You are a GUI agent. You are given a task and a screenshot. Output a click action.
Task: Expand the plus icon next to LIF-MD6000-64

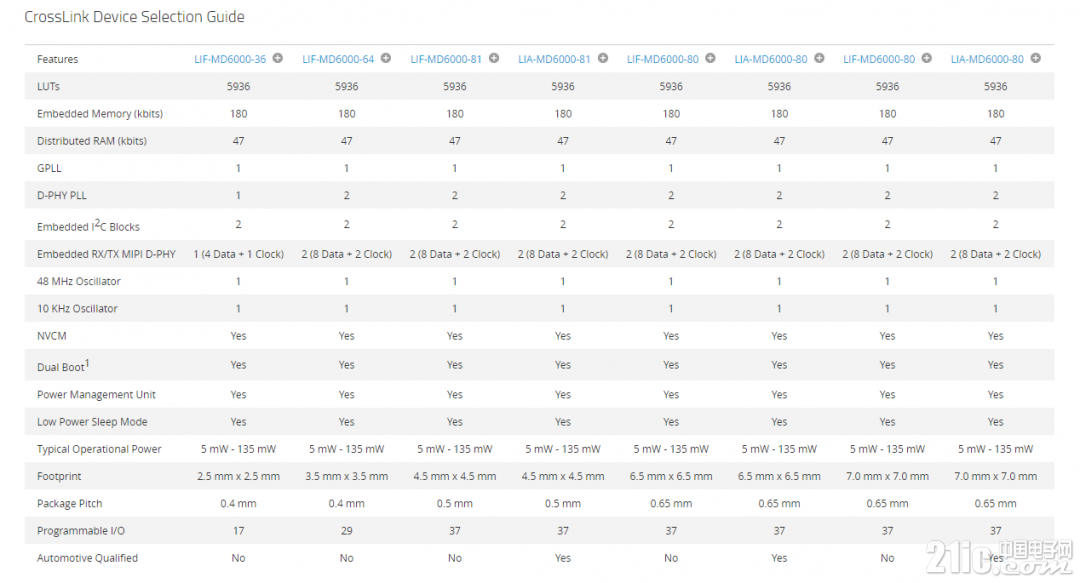point(386,59)
